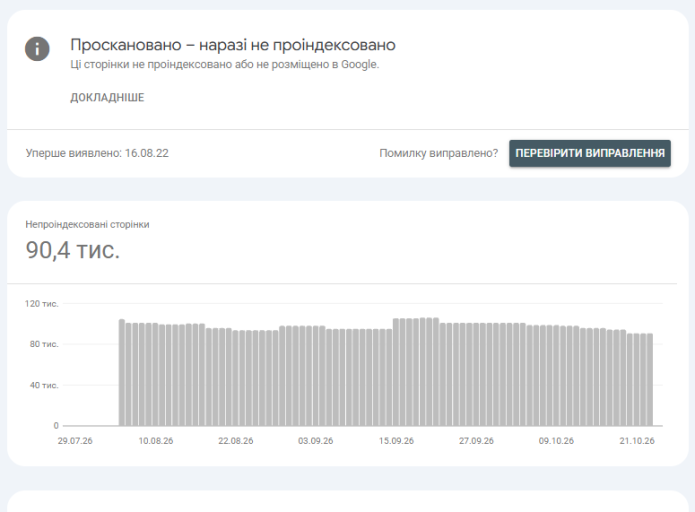Viewport: 695px width, 512px height.
Task: Click the bar above date 15.09.26
Action: coord(396,372)
